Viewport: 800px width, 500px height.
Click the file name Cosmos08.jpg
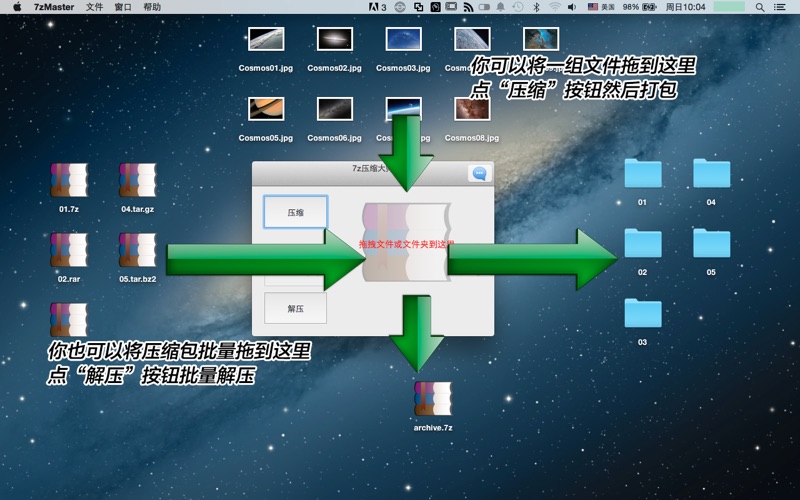[x=472, y=138]
